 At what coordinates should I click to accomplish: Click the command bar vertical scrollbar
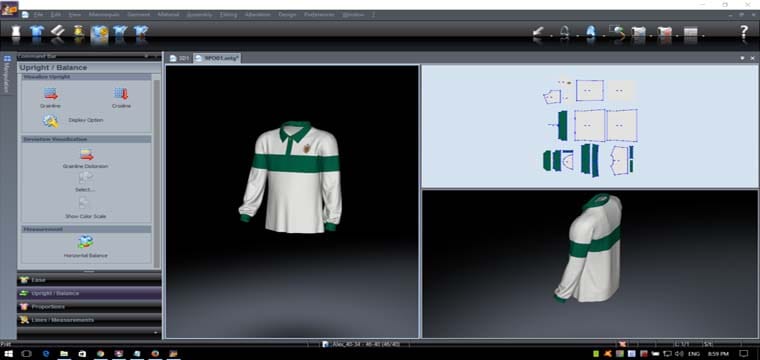(157, 172)
